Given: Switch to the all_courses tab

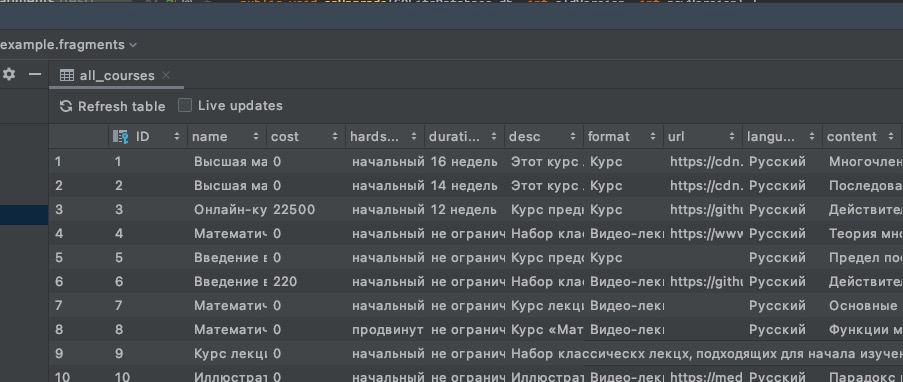Looking at the screenshot, I should pyautogui.click(x=116, y=75).
